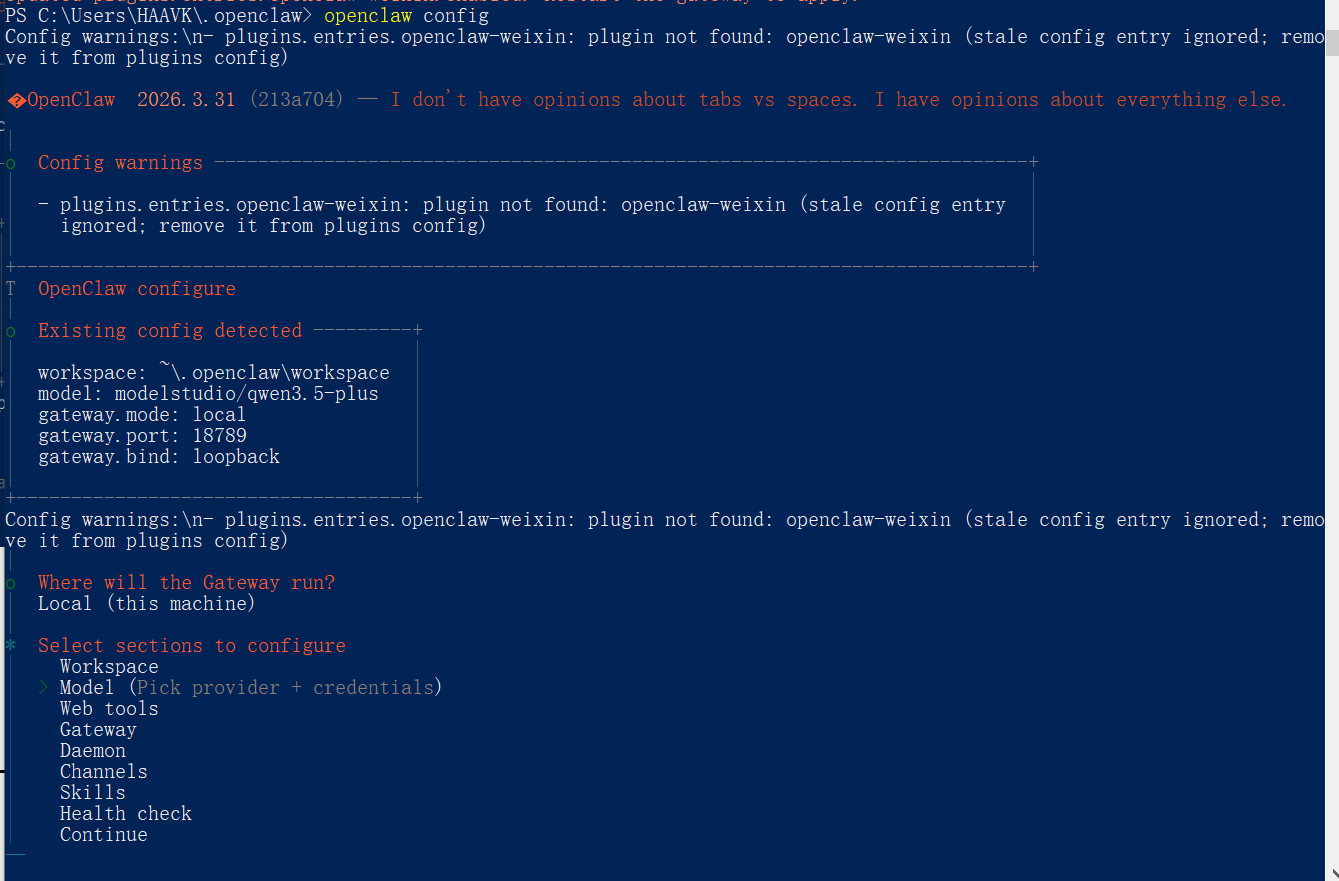Choose Model to pick provider and credentials
1339x881 pixels.
[x=87, y=688]
